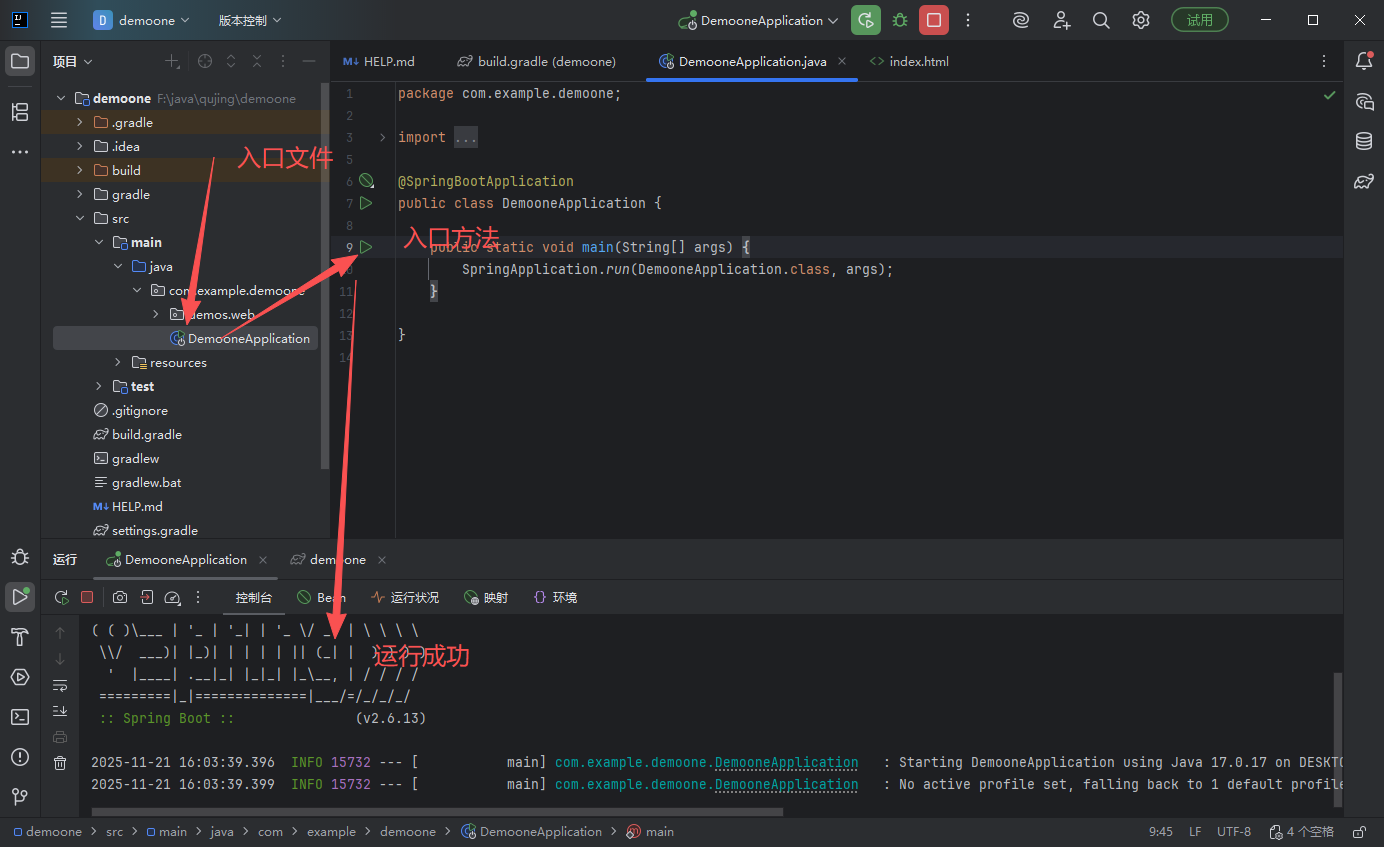Click LF line separator in status bar

1195,832
